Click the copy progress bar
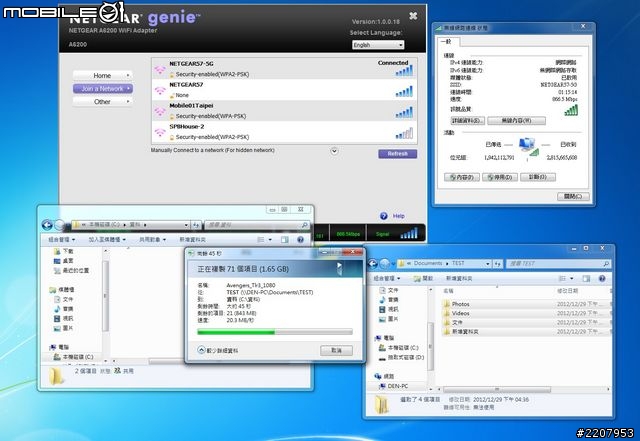640x441 pixels. click(x=275, y=332)
